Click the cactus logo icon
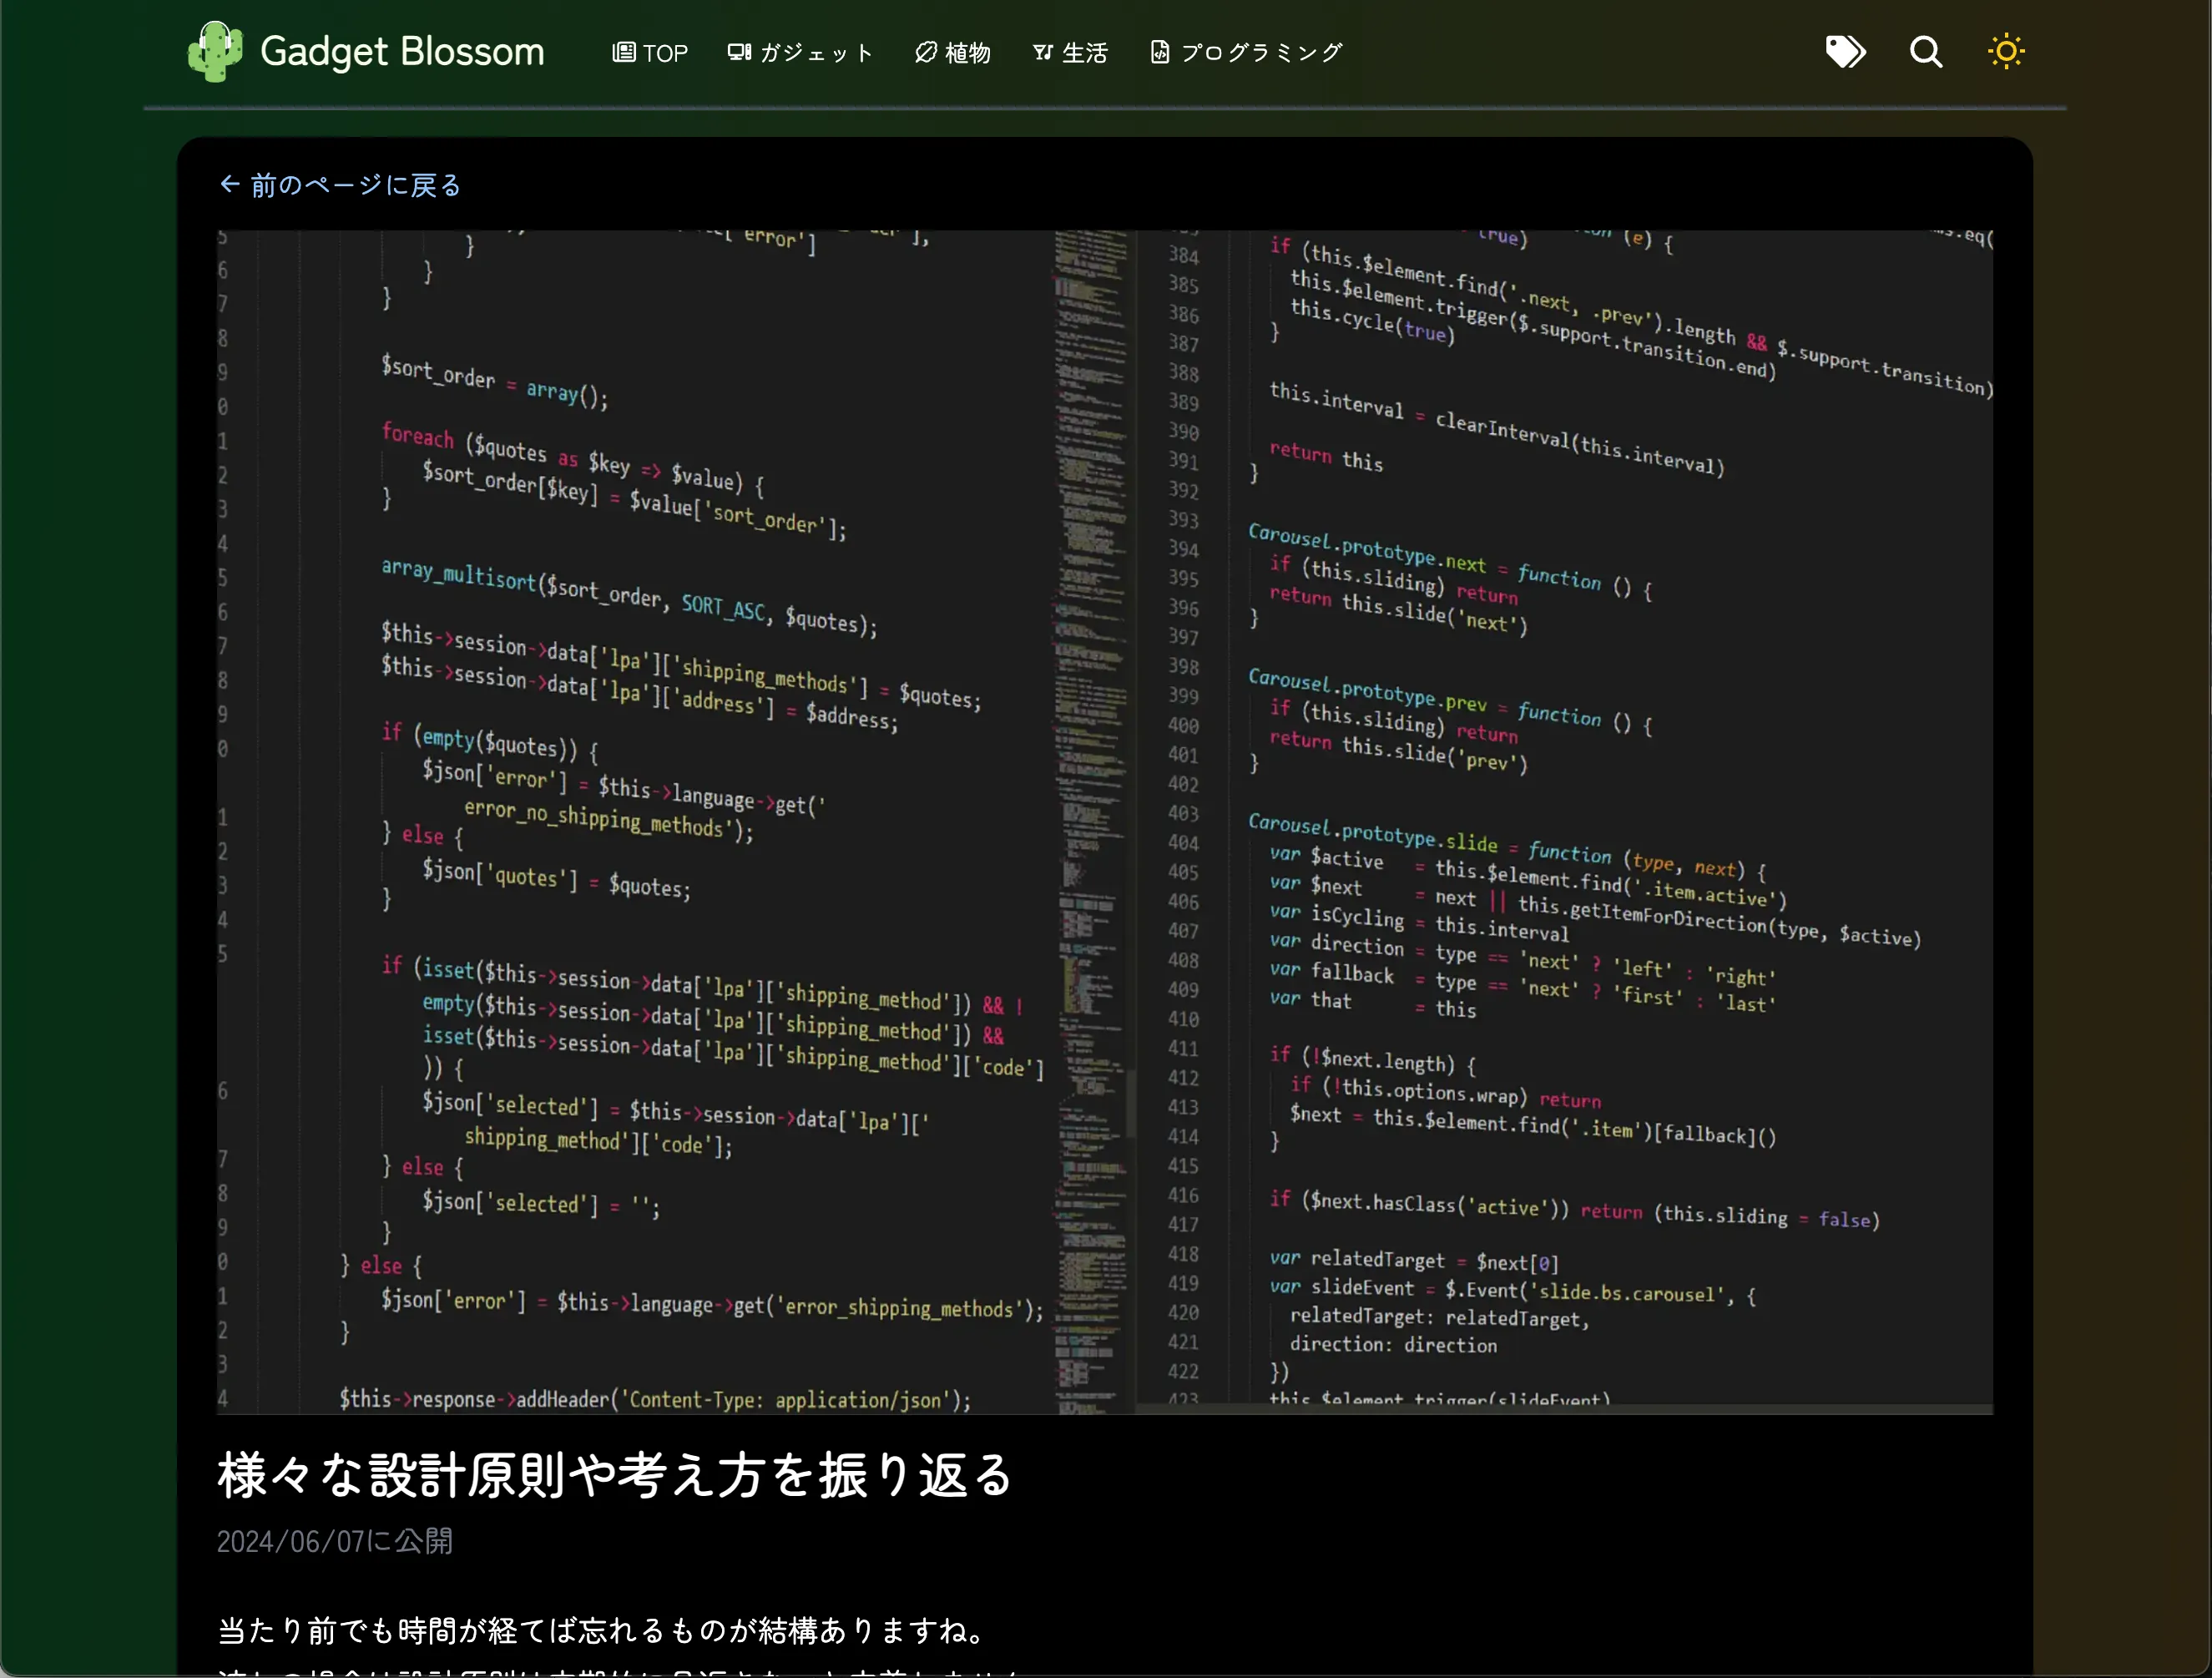Viewport: 2212px width, 1678px height. (214, 51)
